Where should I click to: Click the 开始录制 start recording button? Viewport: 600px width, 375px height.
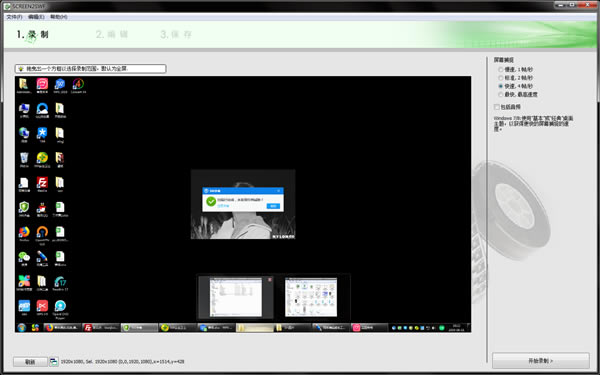pos(540,360)
